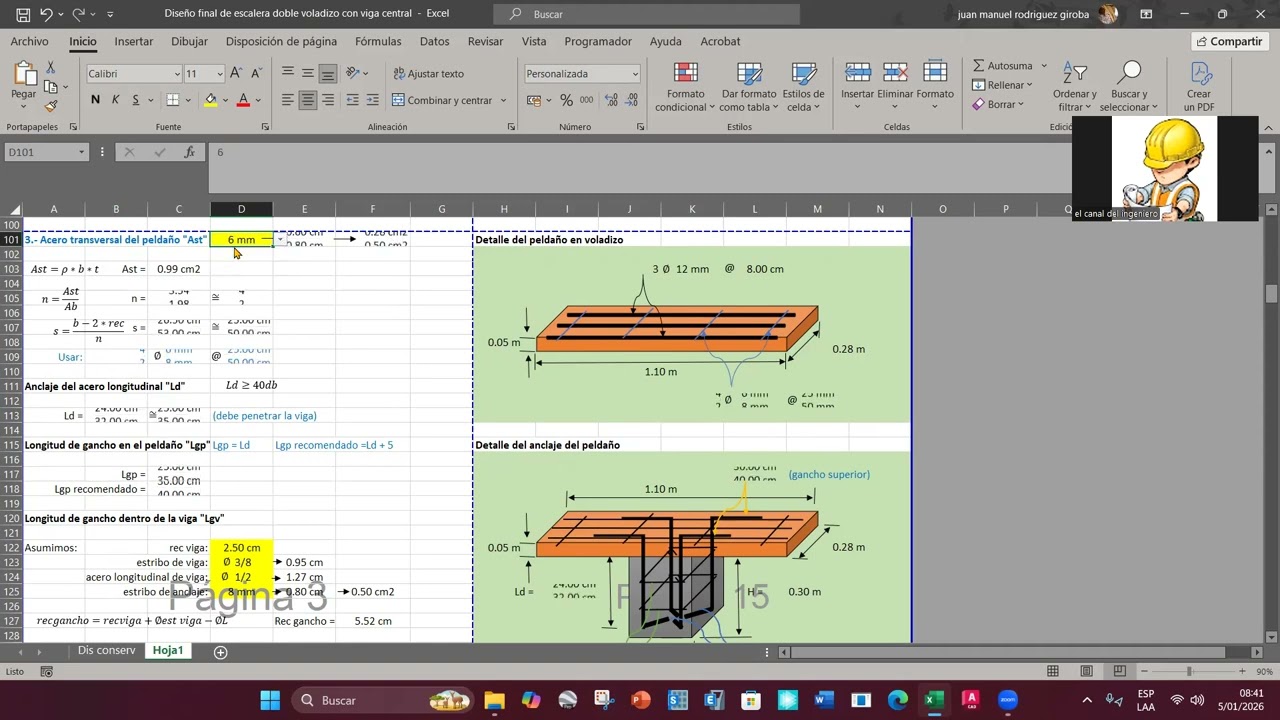The width and height of the screenshot is (1280, 720).
Task: Decrease indent in the Alineación group
Action: [x=353, y=100]
